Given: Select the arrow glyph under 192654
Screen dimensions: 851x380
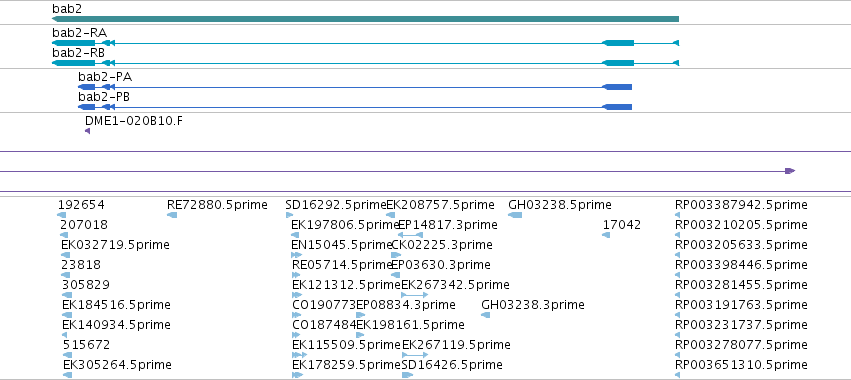Looking at the screenshot, I should point(61,215).
